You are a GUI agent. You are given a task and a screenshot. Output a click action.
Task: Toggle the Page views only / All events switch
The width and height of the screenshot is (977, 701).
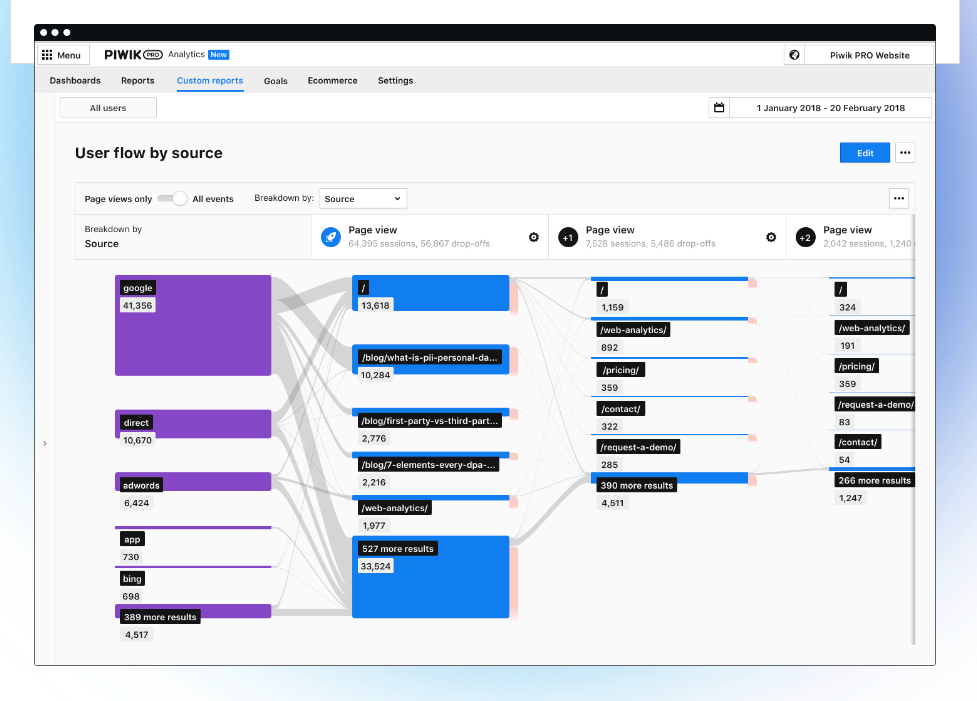(x=172, y=198)
